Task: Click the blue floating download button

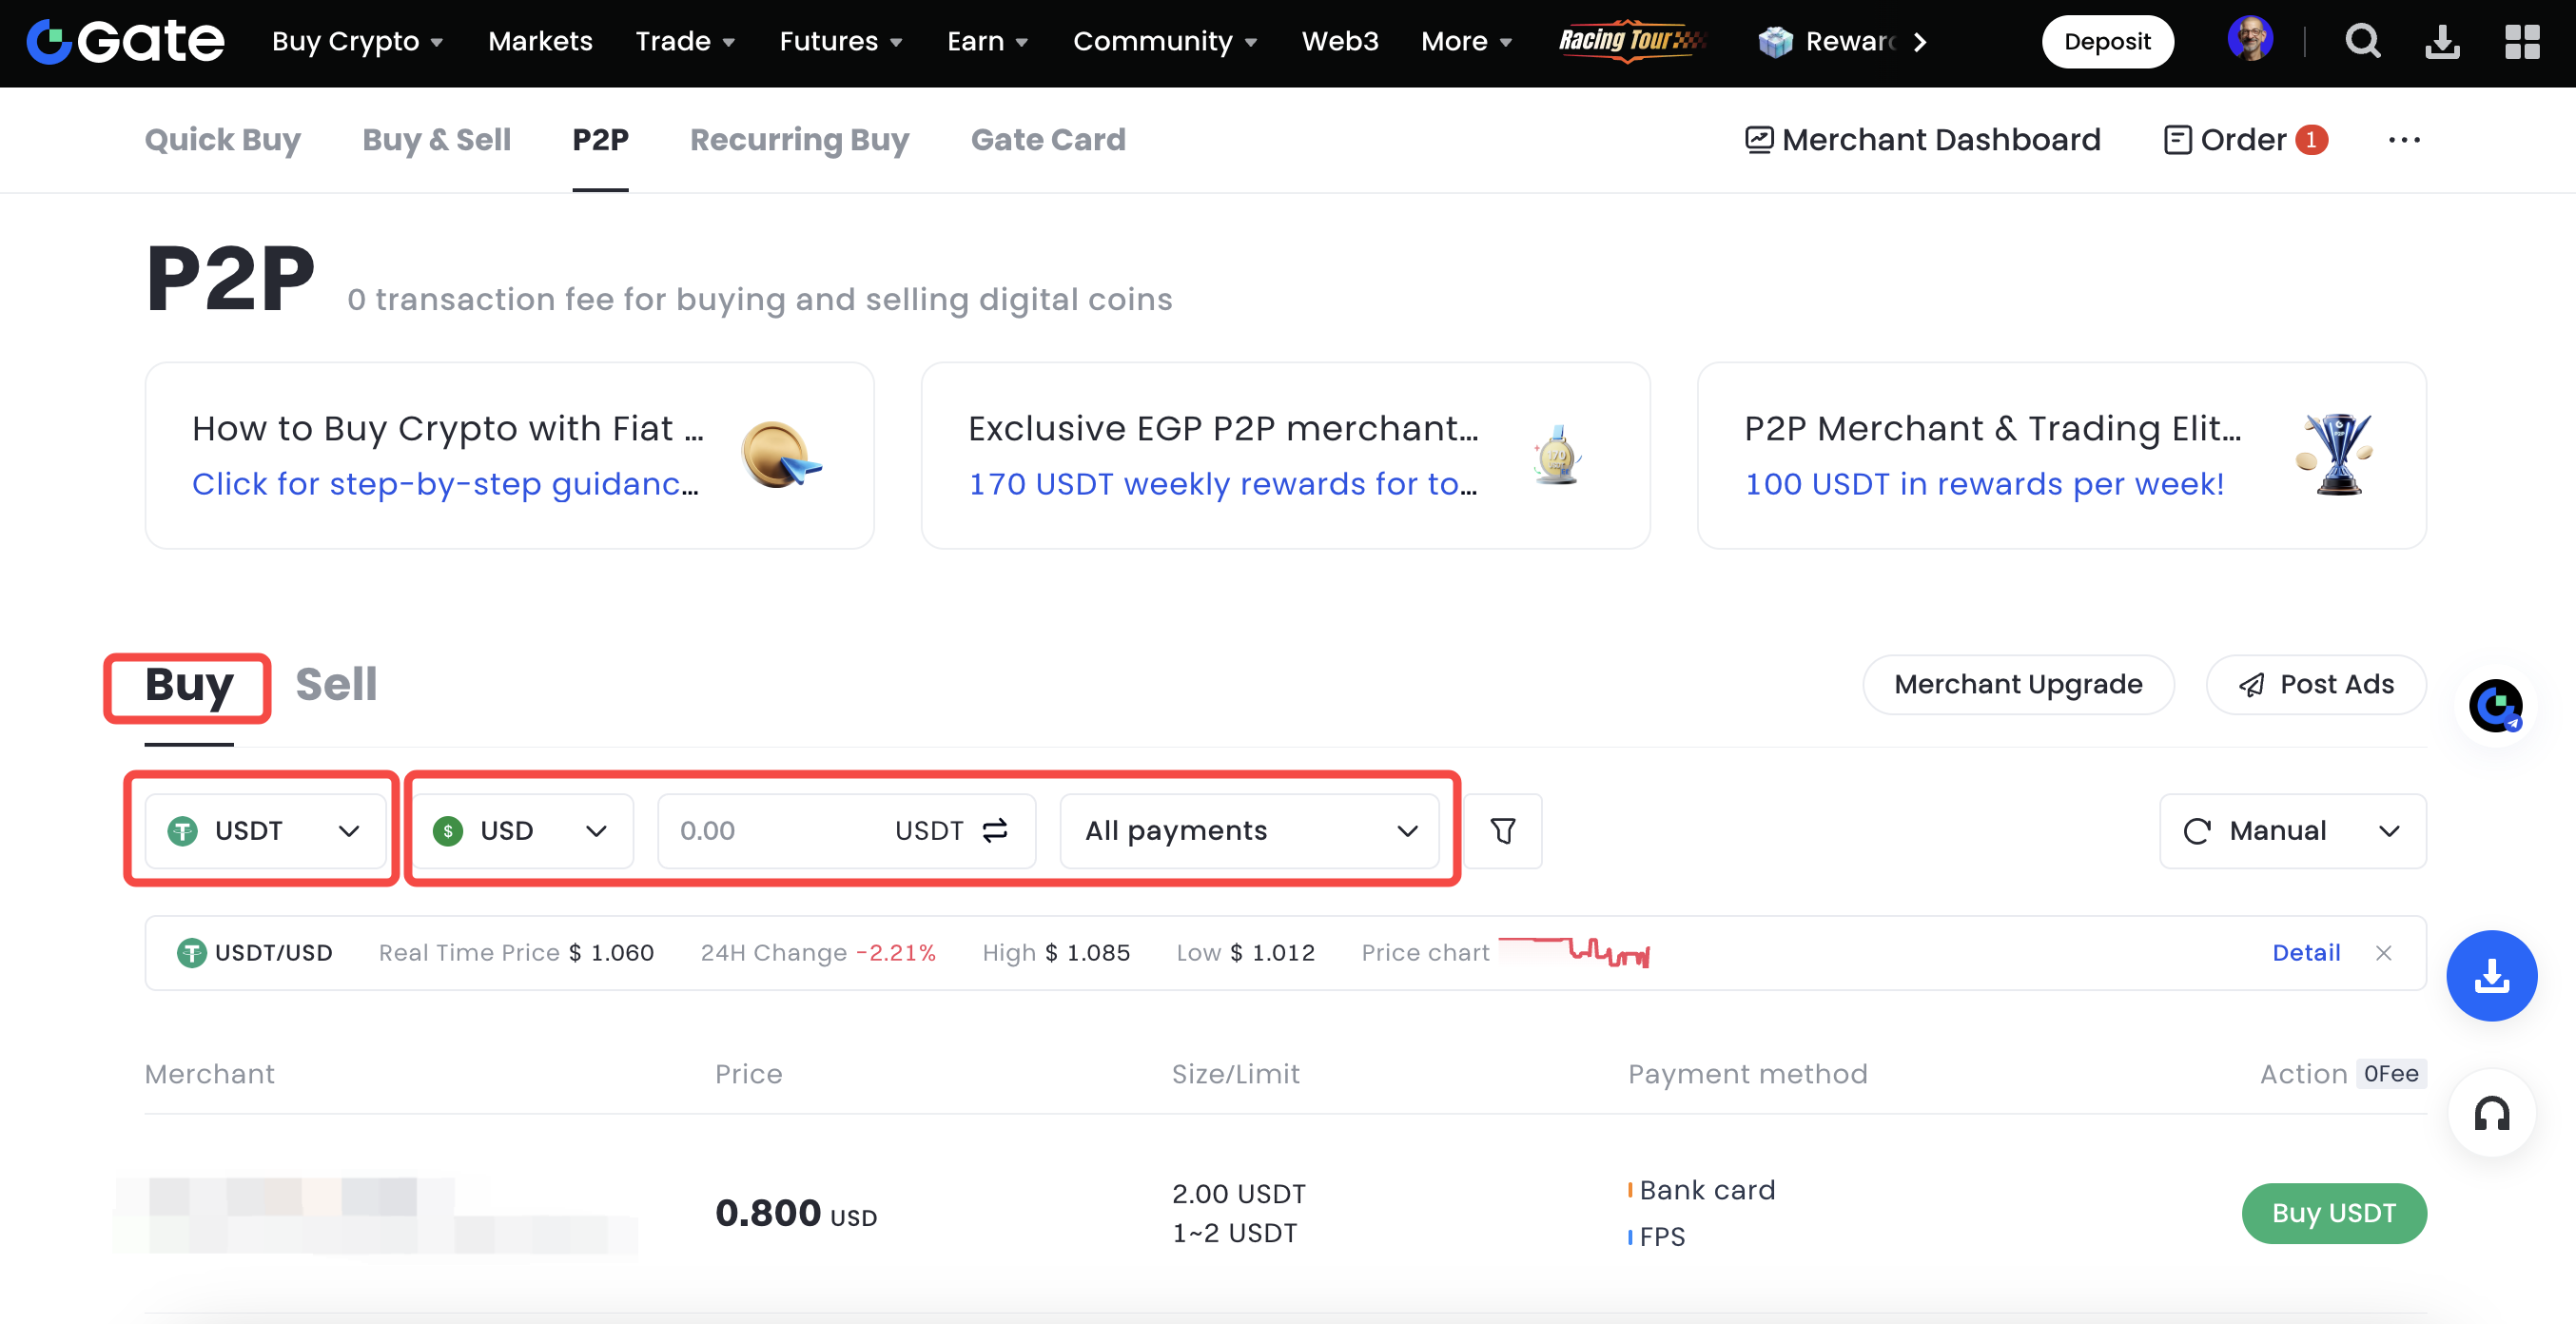Action: click(2491, 975)
